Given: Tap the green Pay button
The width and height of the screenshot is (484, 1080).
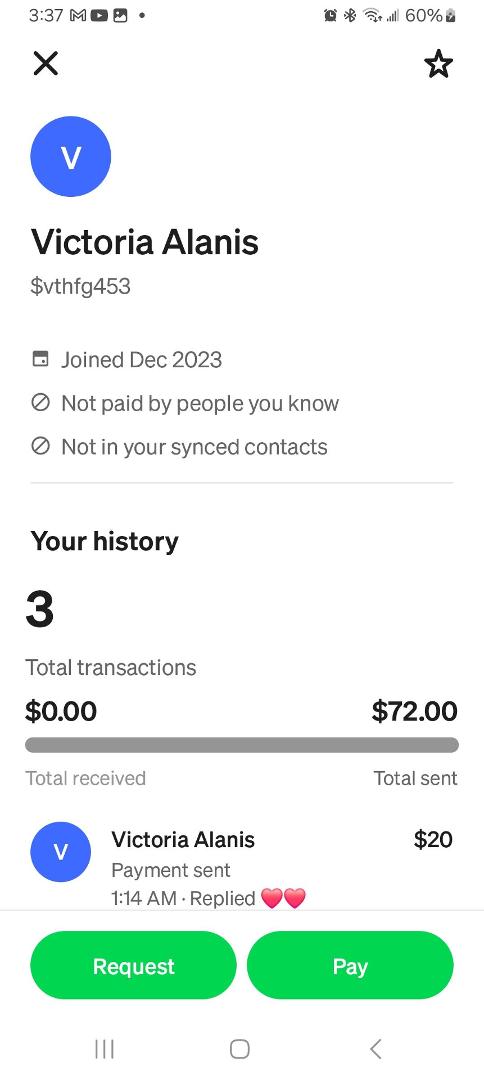Looking at the screenshot, I should [350, 966].
